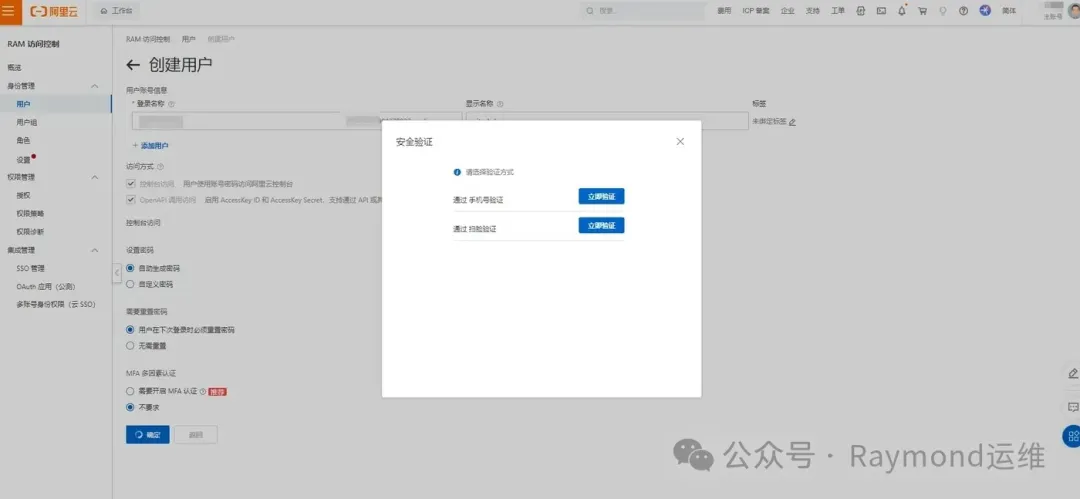Collapse the 身份管理 section
The width and height of the screenshot is (1080, 499).
[95, 86]
